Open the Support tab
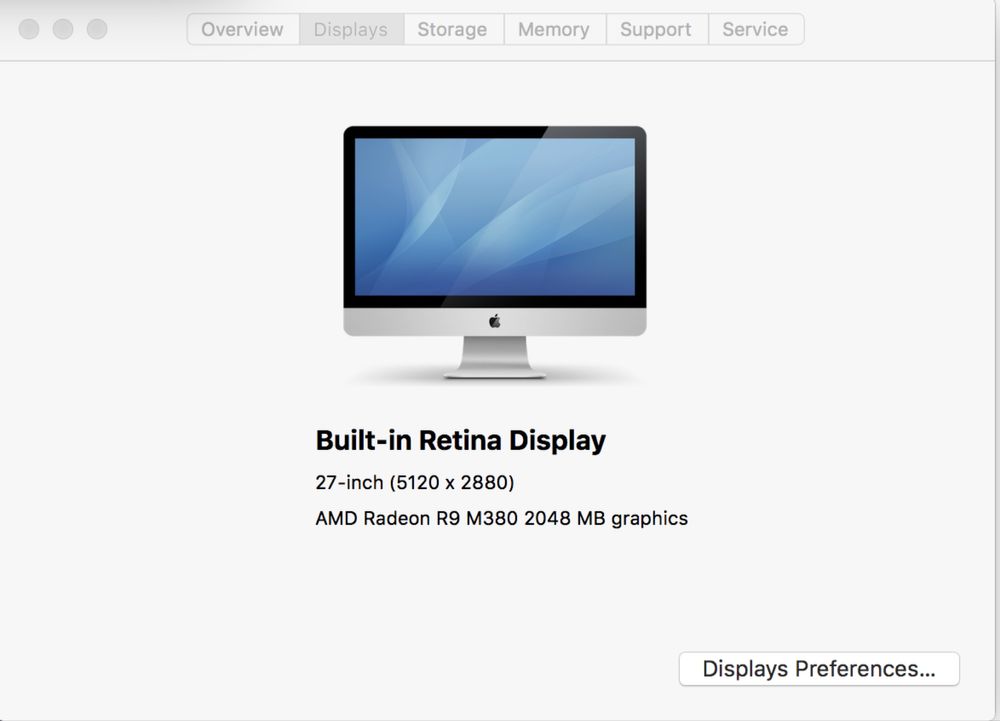 [656, 29]
